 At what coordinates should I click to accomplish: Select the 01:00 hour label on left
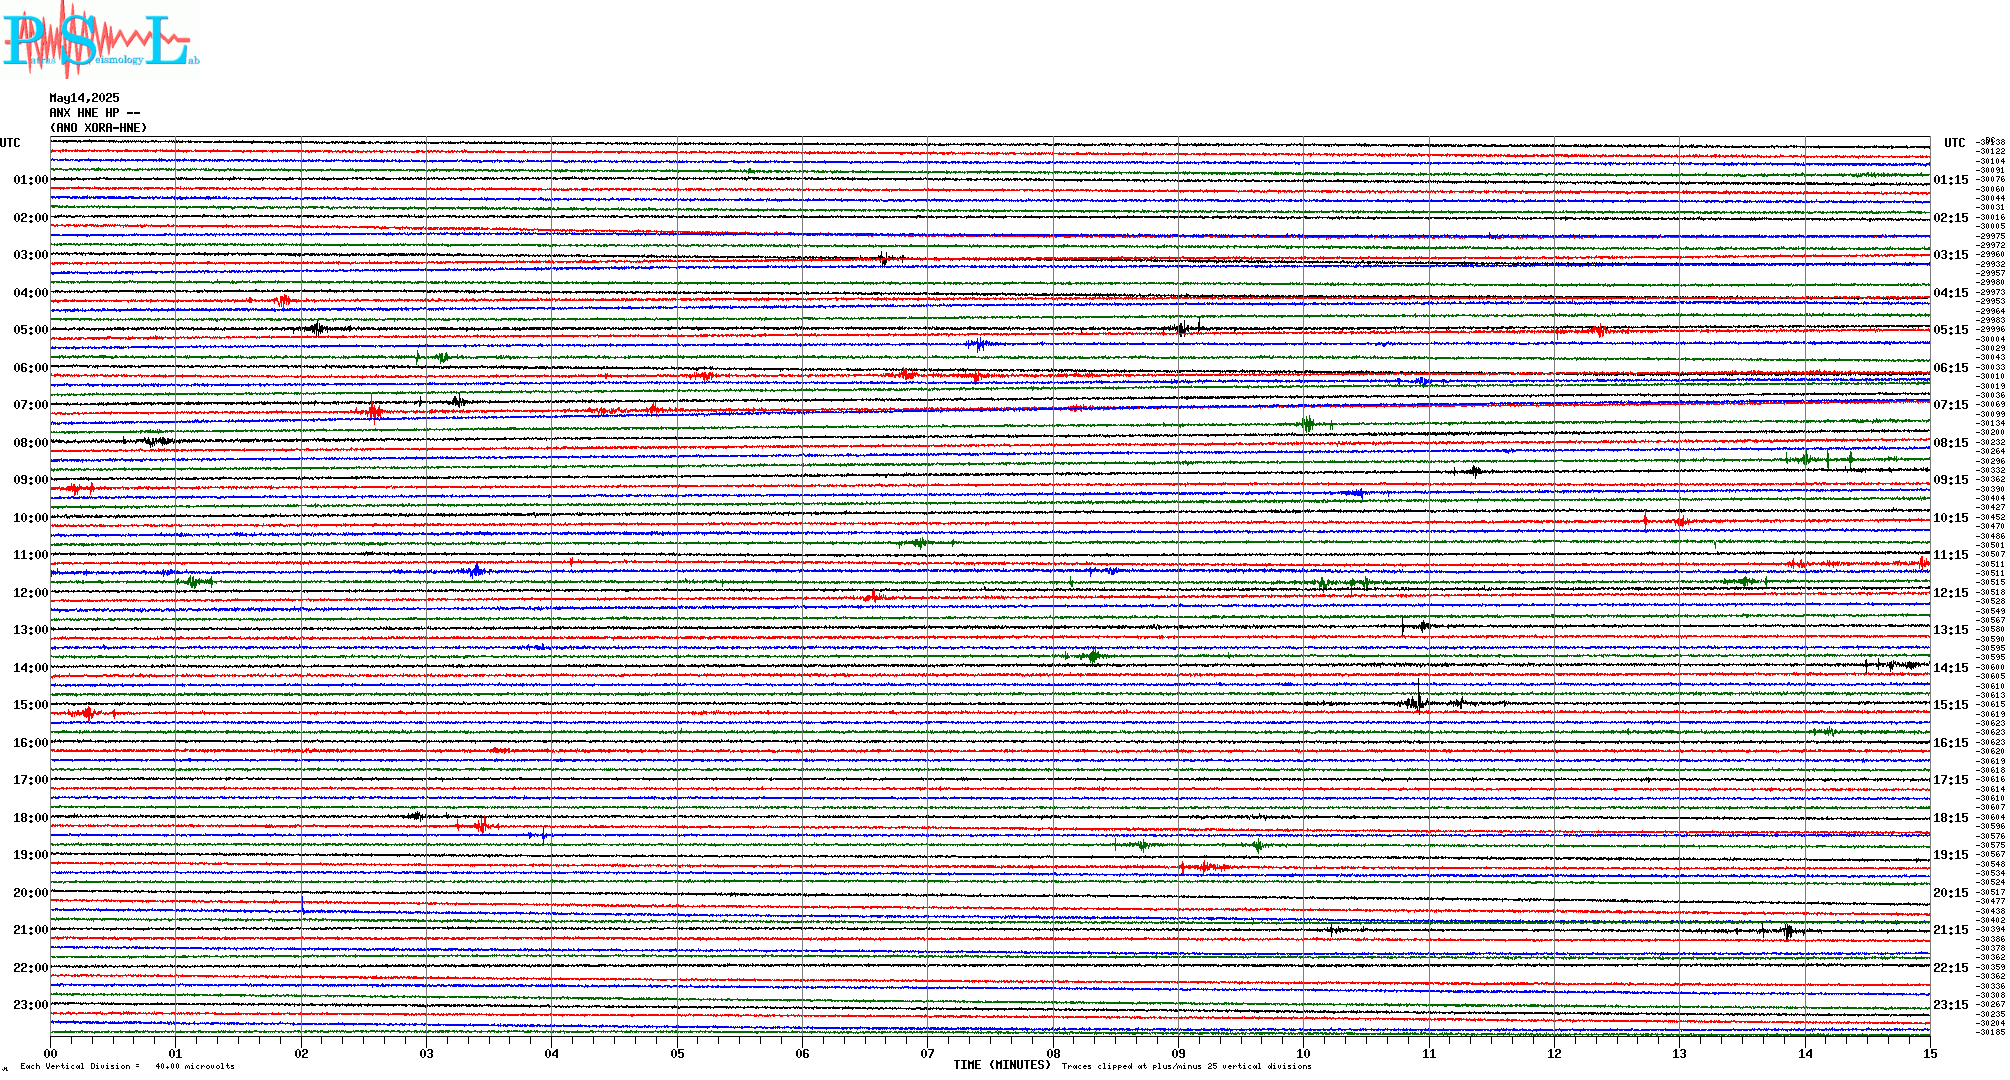(30, 180)
